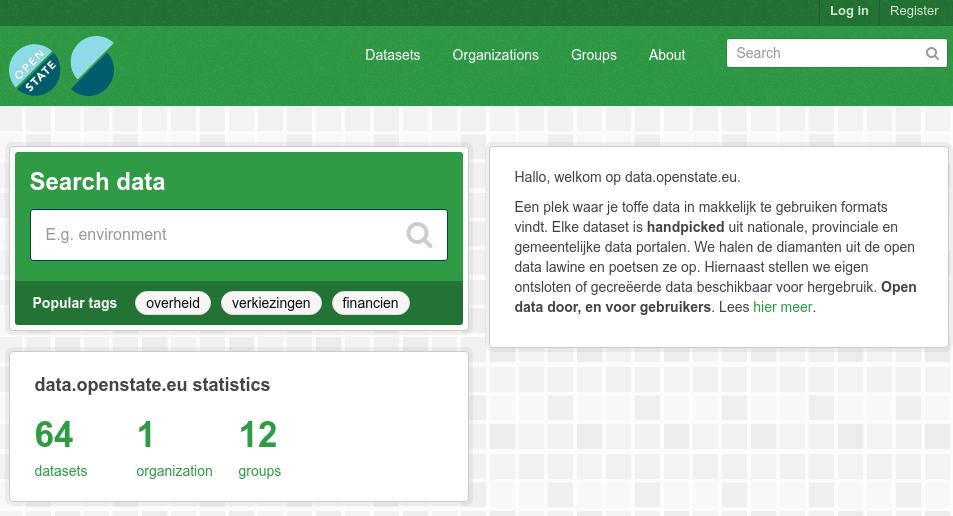This screenshot has height=516, width=953.
Task: Open the 1 organization statistic
Action: (174, 448)
